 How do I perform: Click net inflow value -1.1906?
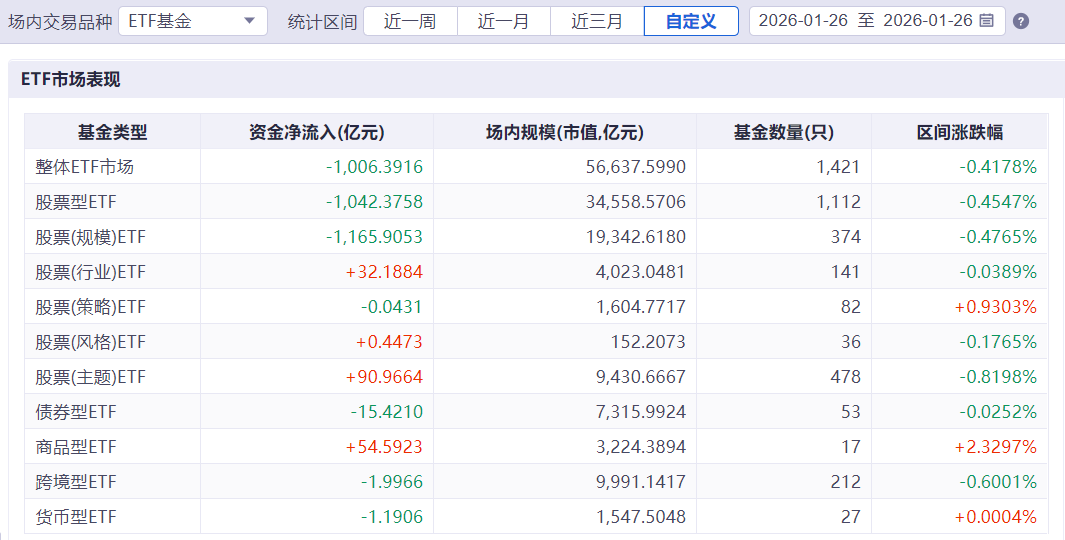point(391,517)
